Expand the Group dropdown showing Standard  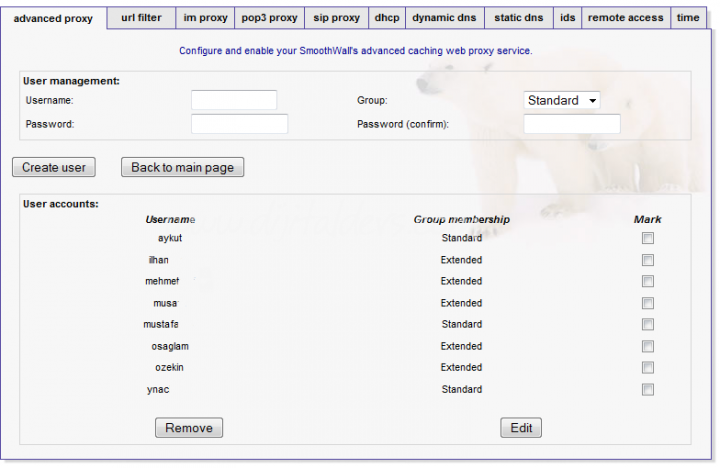[562, 101]
